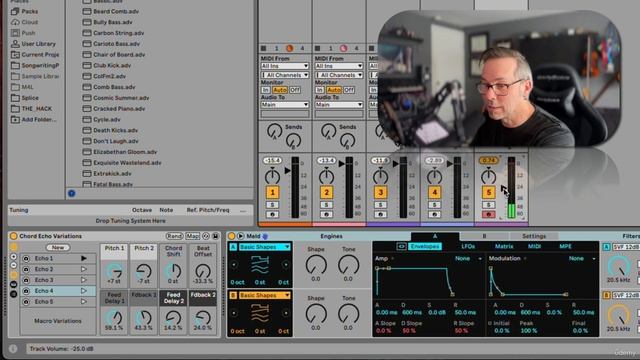
Task: Open the LFOs tab in Meld
Action: [x=468, y=247]
